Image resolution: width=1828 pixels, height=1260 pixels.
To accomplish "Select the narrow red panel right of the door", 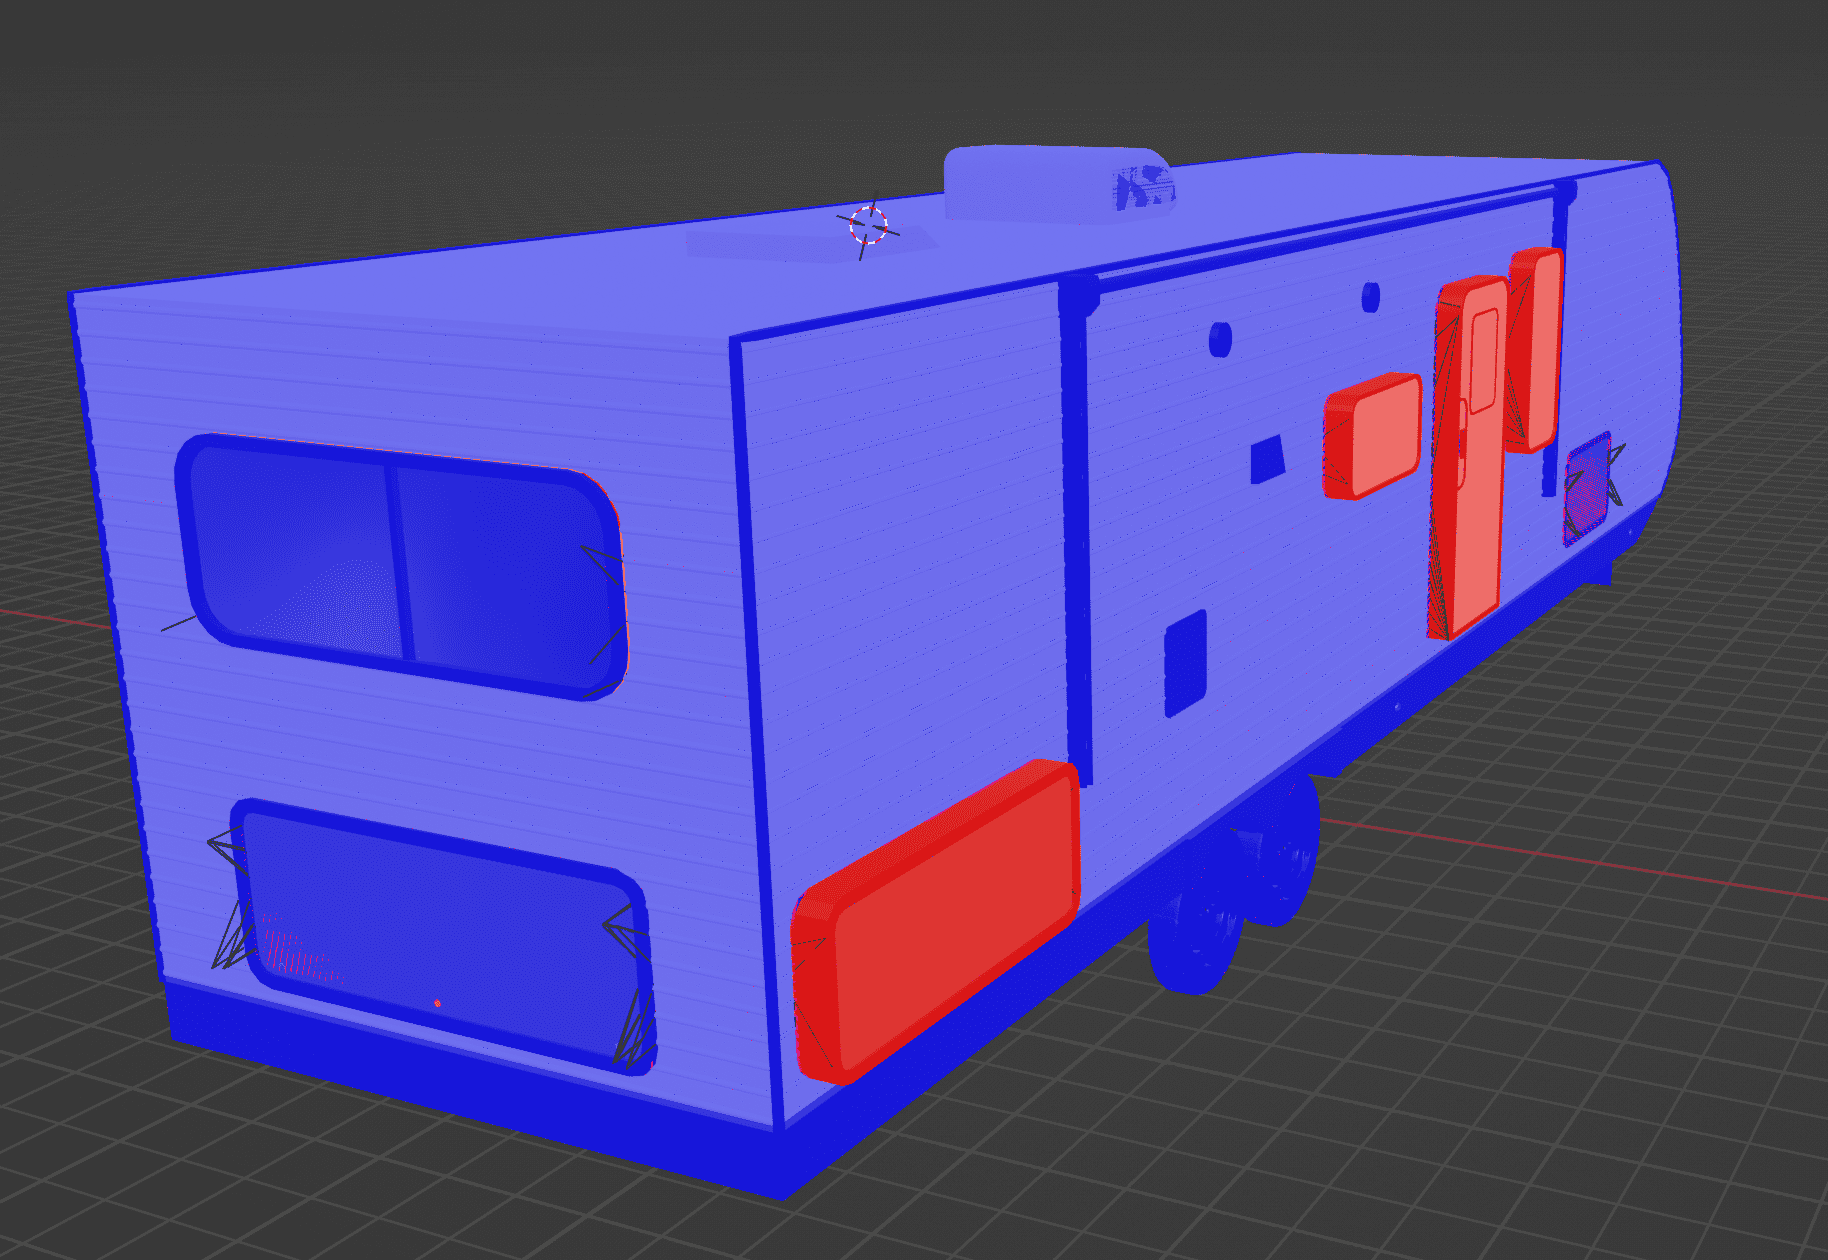I will pyautogui.click(x=1535, y=350).
